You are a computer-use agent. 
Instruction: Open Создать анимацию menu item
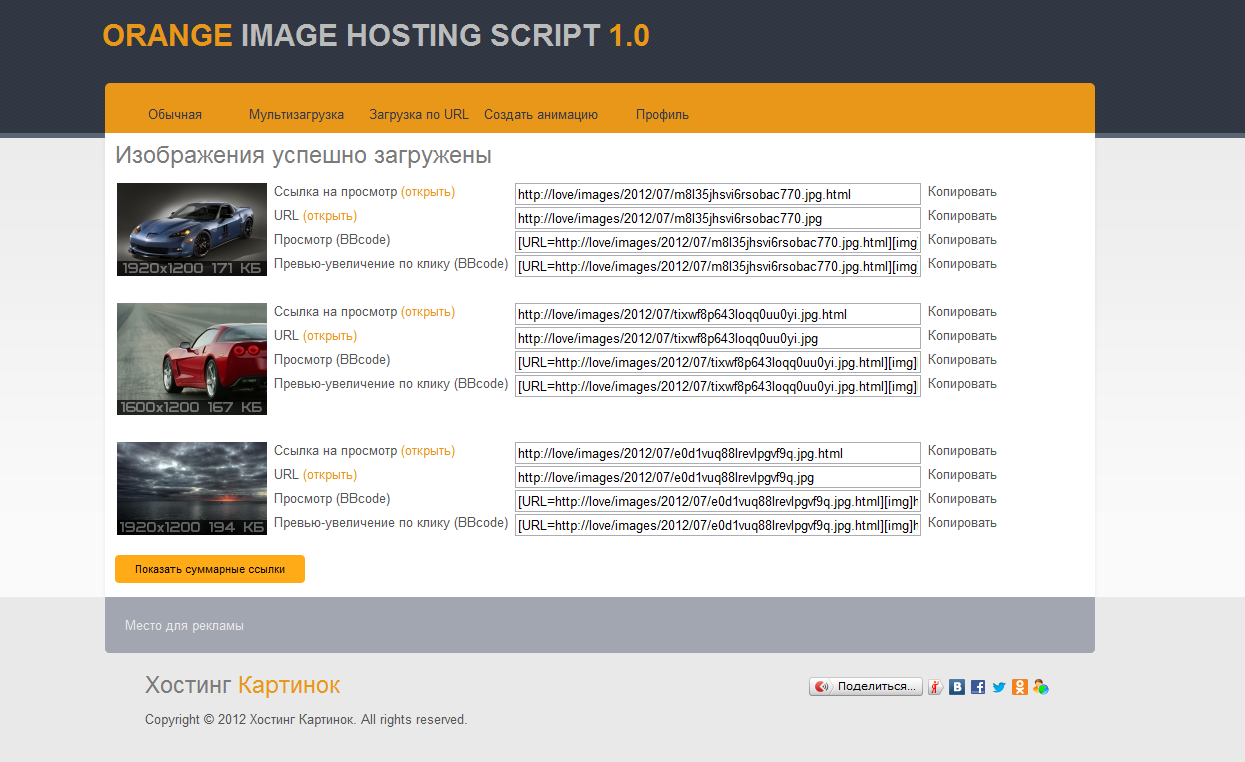541,115
